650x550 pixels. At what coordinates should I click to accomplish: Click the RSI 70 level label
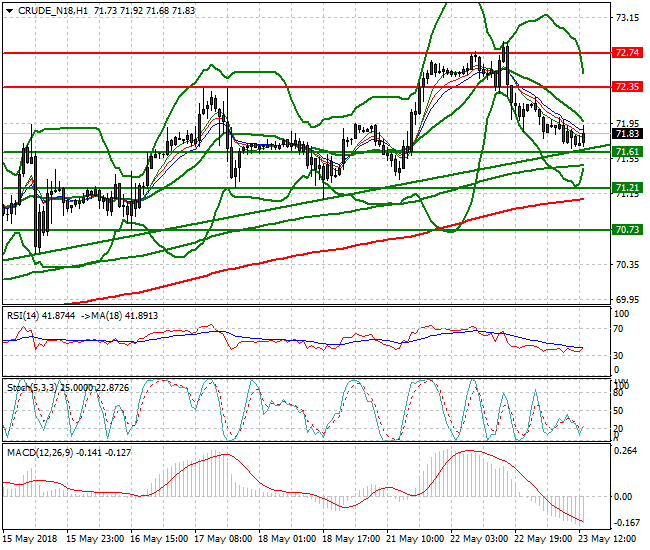click(618, 329)
